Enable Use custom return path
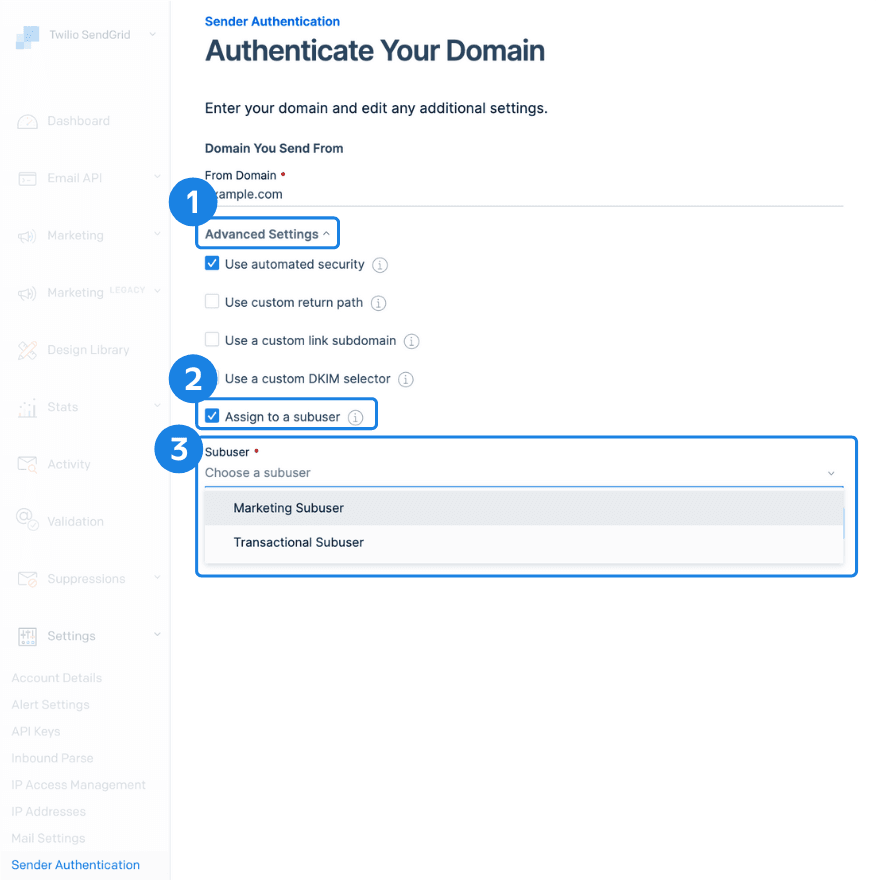This screenshot has height=880, width=876. point(212,302)
